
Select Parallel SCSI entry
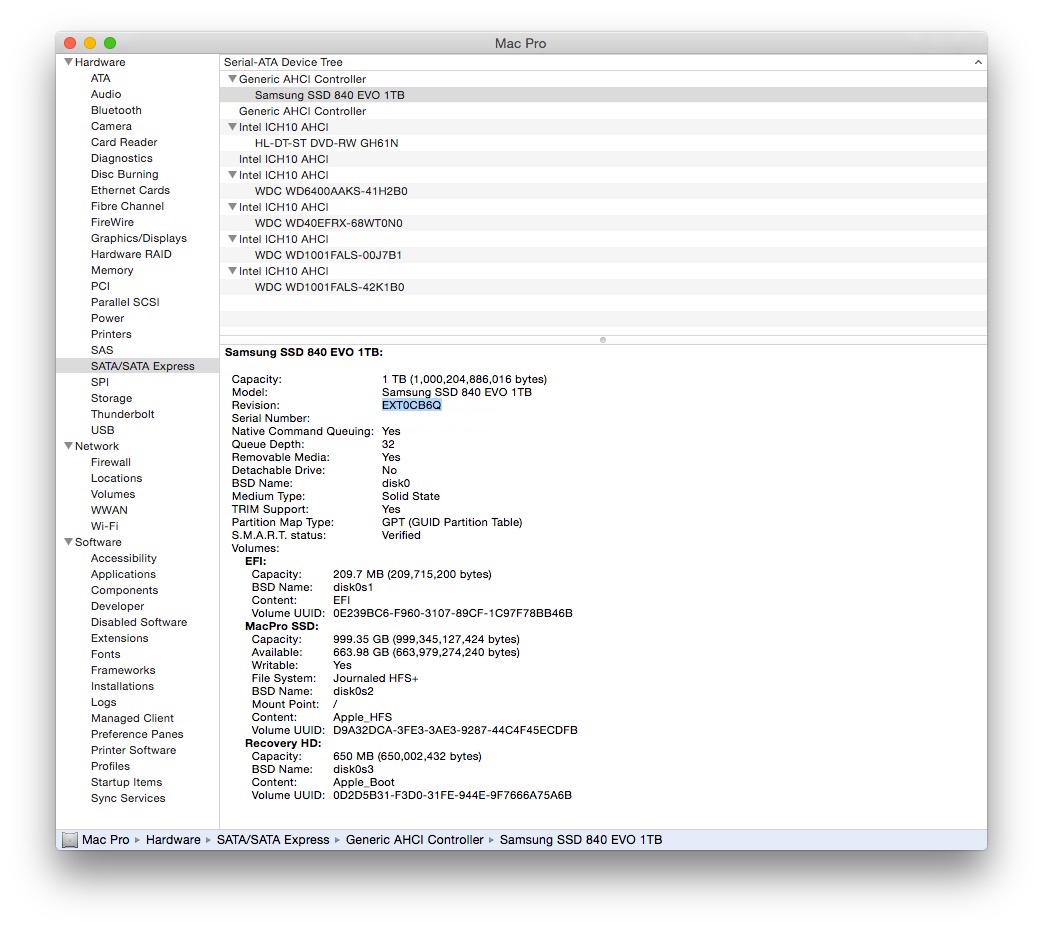click(125, 301)
